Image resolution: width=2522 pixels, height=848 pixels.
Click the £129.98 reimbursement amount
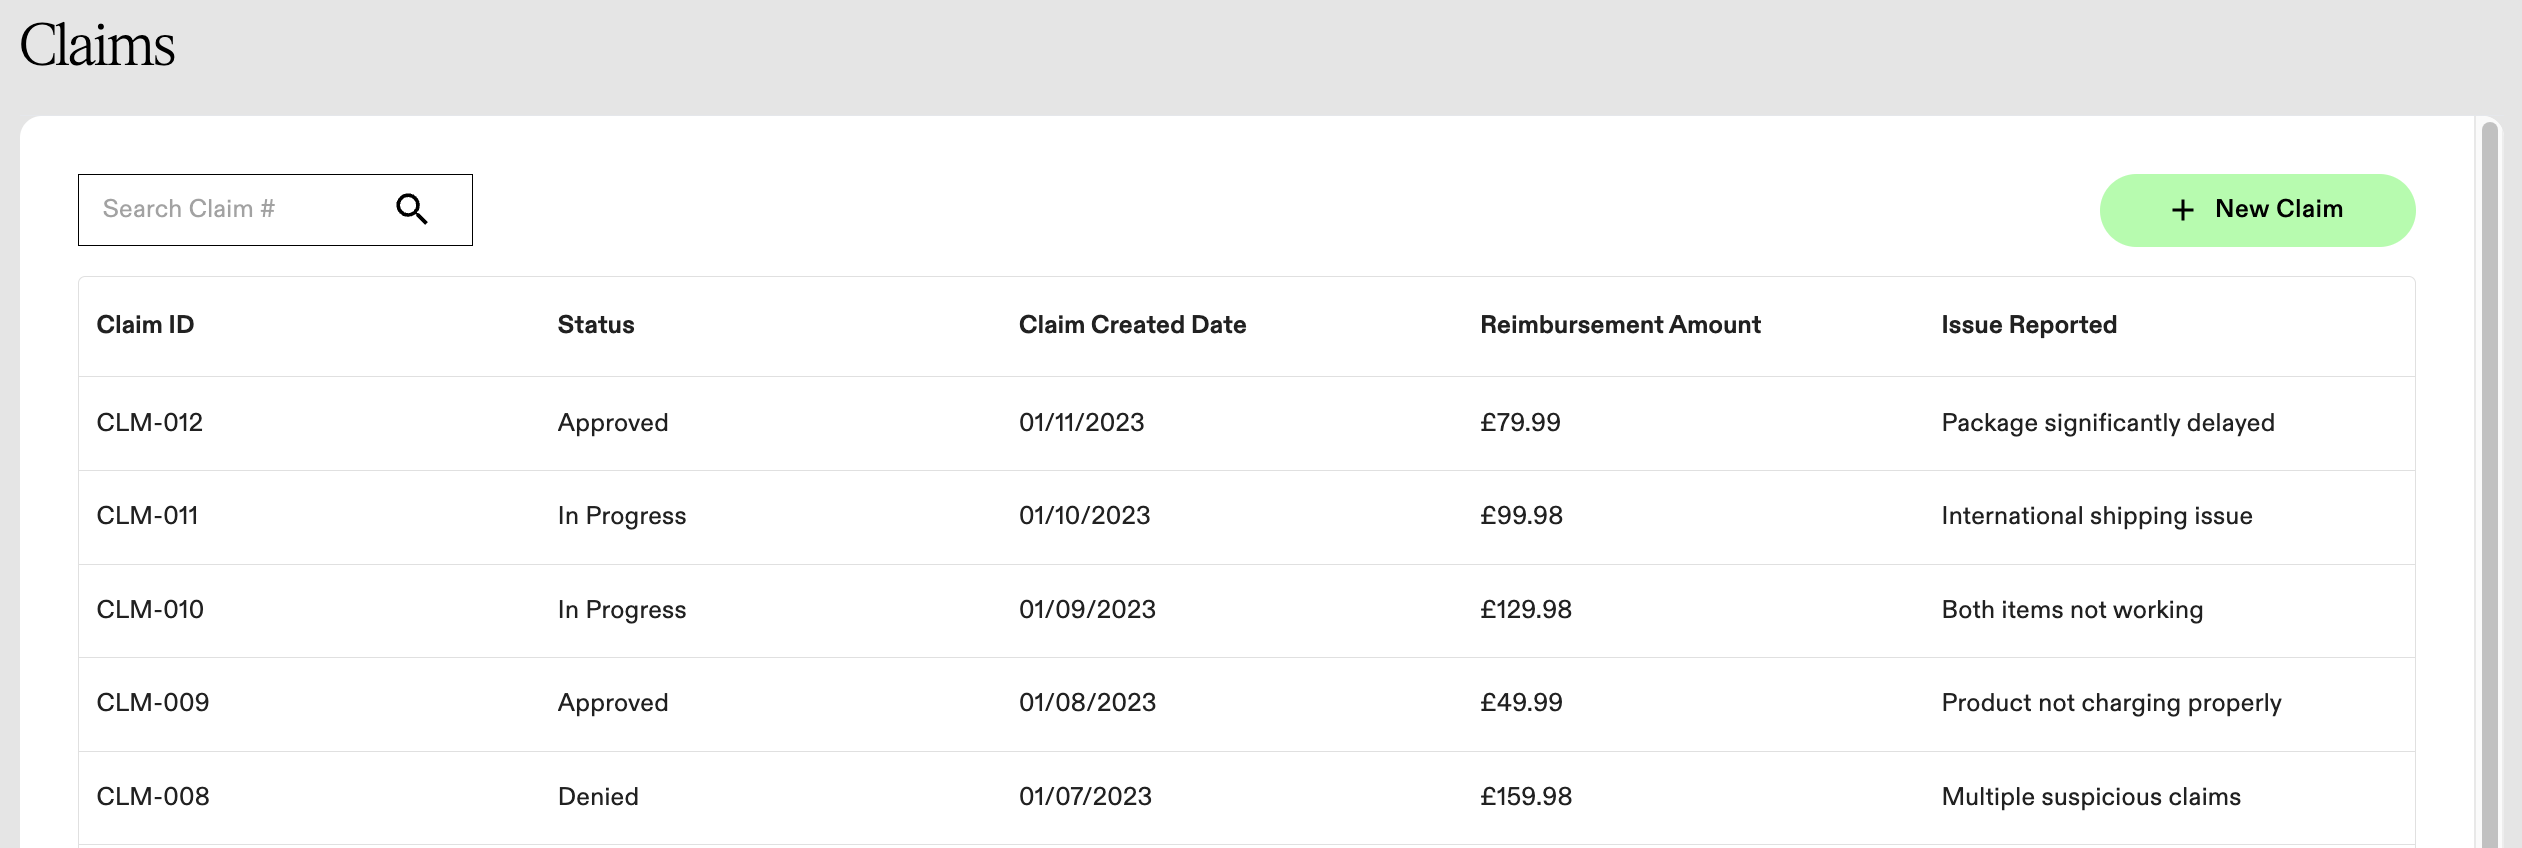pos(1526,610)
